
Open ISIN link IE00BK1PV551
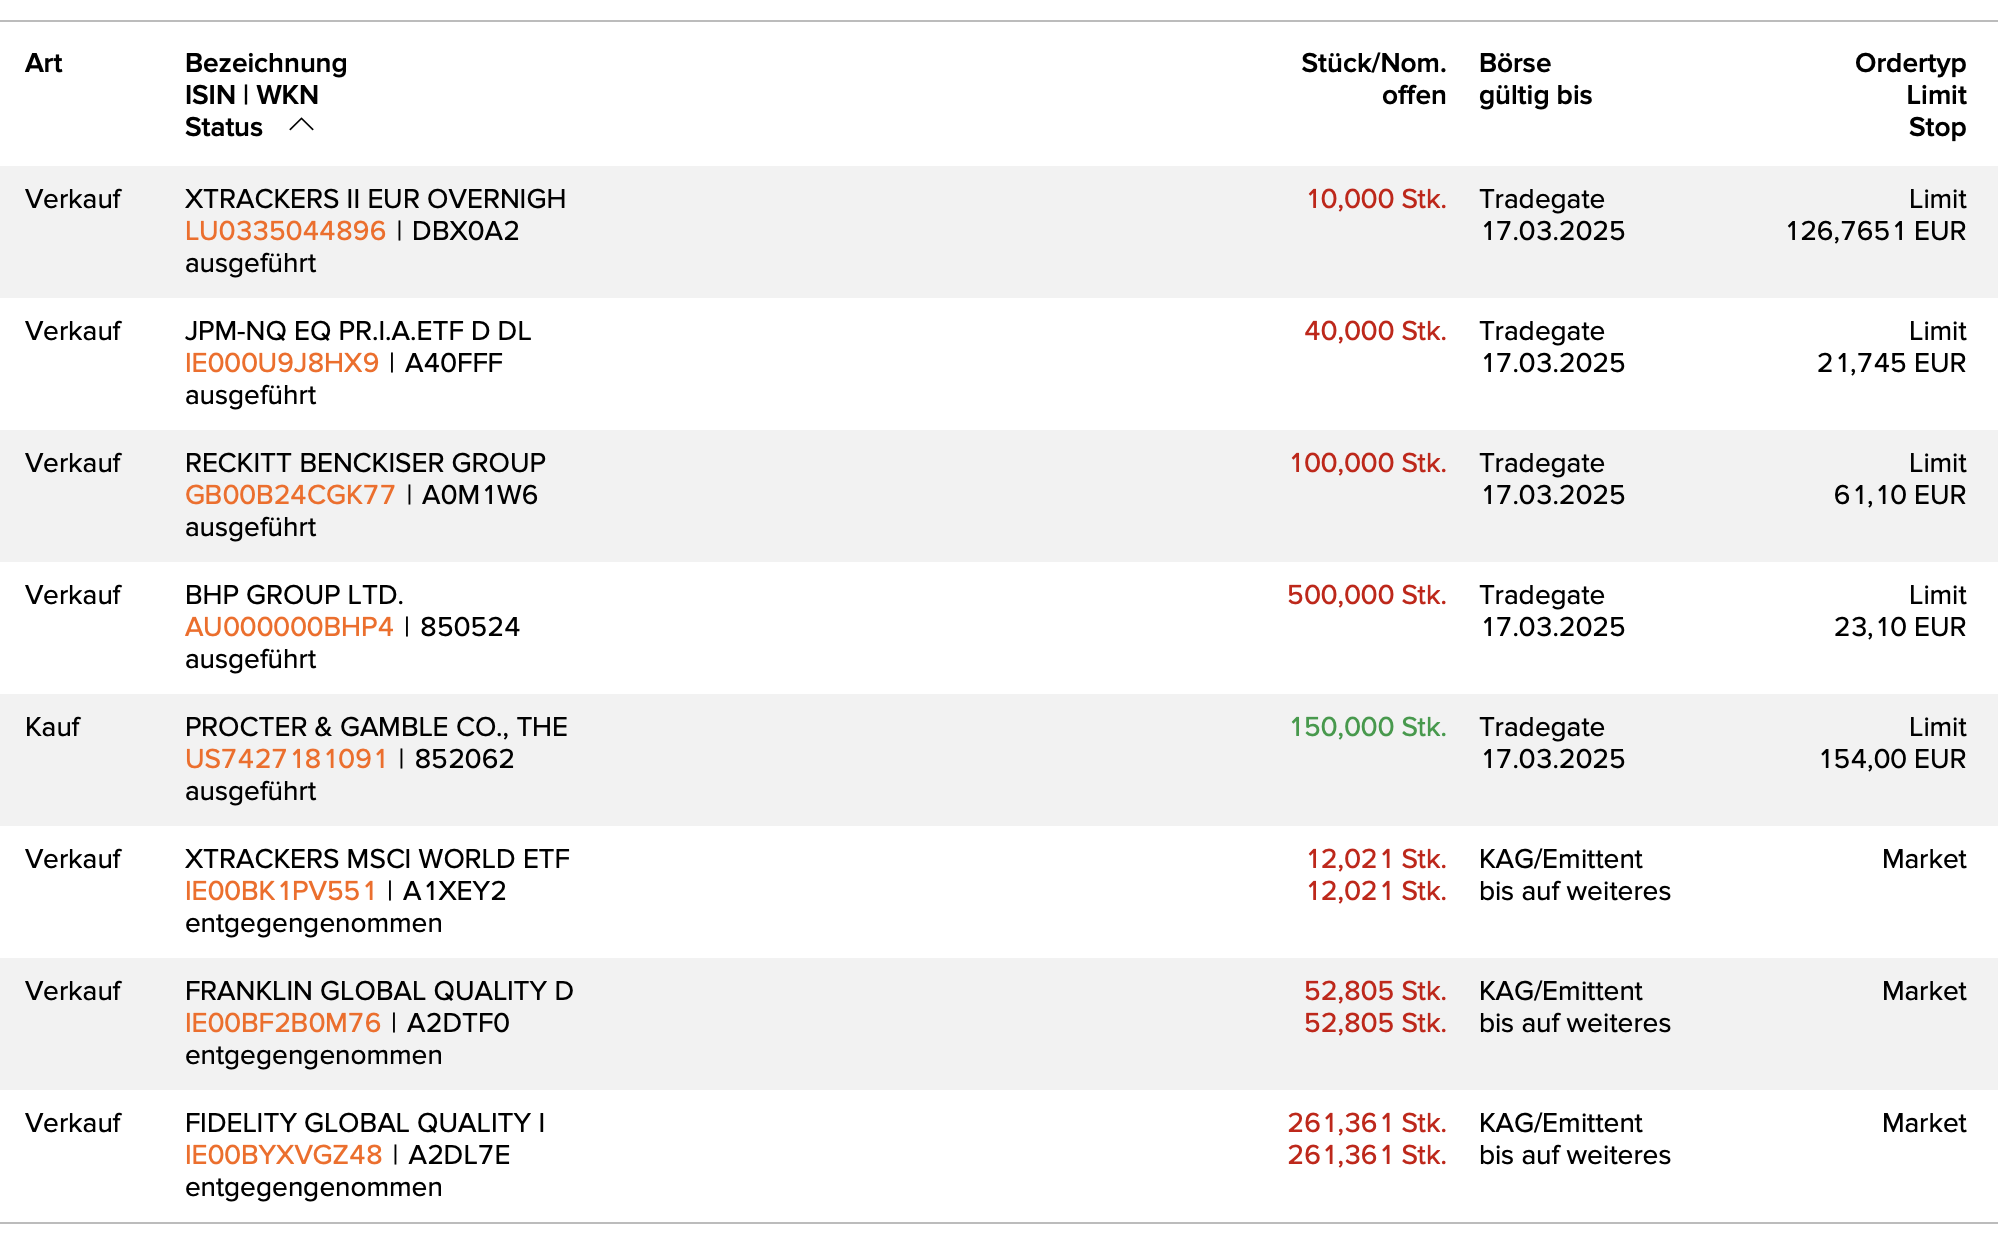click(280, 891)
